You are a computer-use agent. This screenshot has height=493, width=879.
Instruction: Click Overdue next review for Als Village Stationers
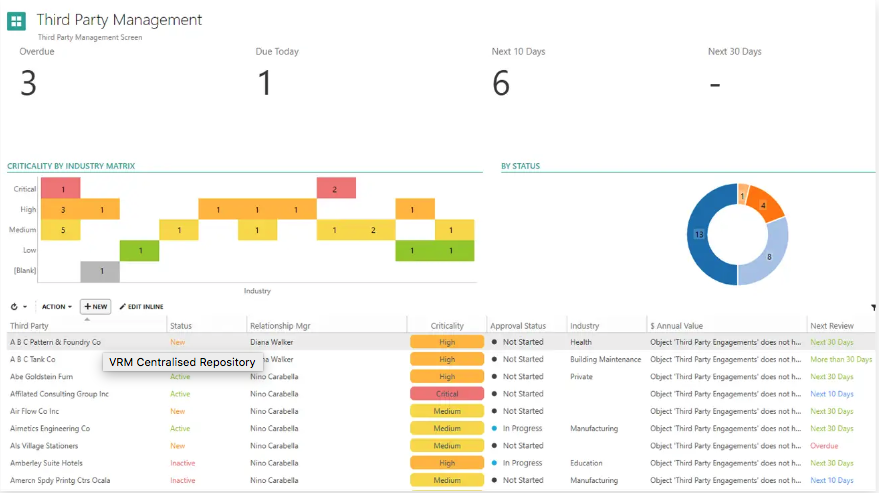click(824, 446)
